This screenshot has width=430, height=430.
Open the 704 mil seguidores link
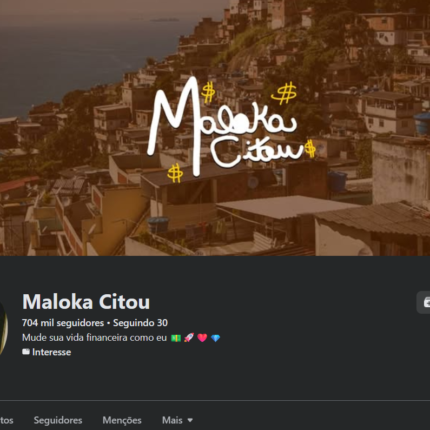pyautogui.click(x=63, y=323)
